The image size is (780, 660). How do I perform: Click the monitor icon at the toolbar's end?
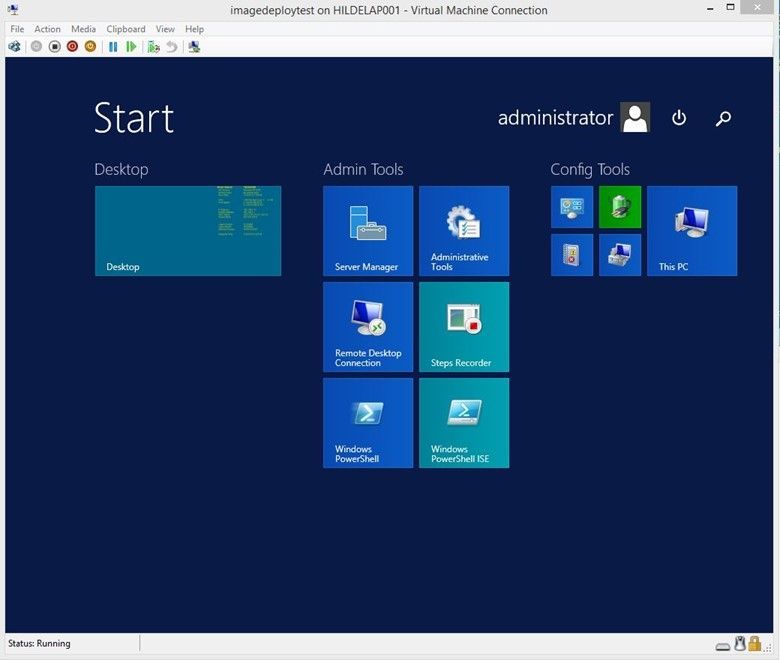pyautogui.click(x=195, y=47)
